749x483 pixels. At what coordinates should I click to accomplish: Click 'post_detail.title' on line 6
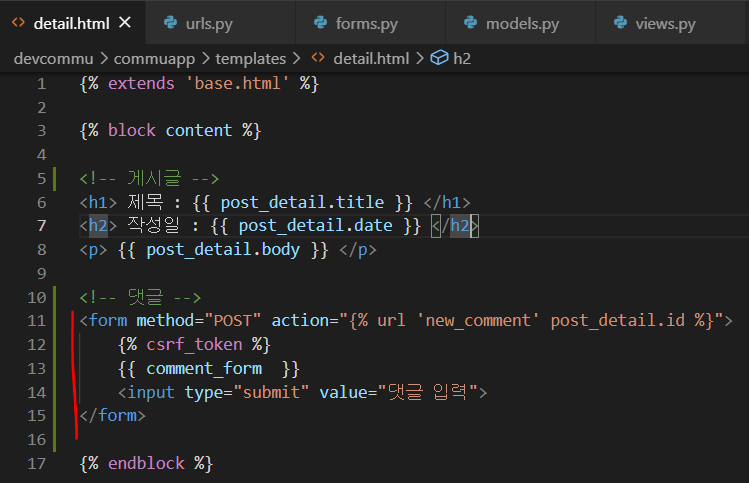pyautogui.click(x=302, y=202)
